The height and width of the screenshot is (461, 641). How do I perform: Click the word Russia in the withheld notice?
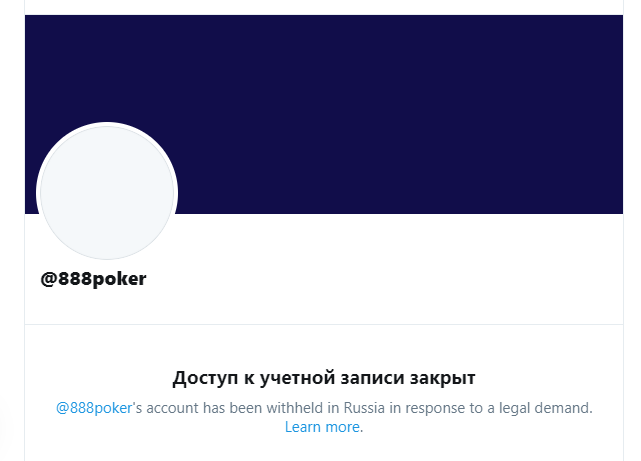364,408
